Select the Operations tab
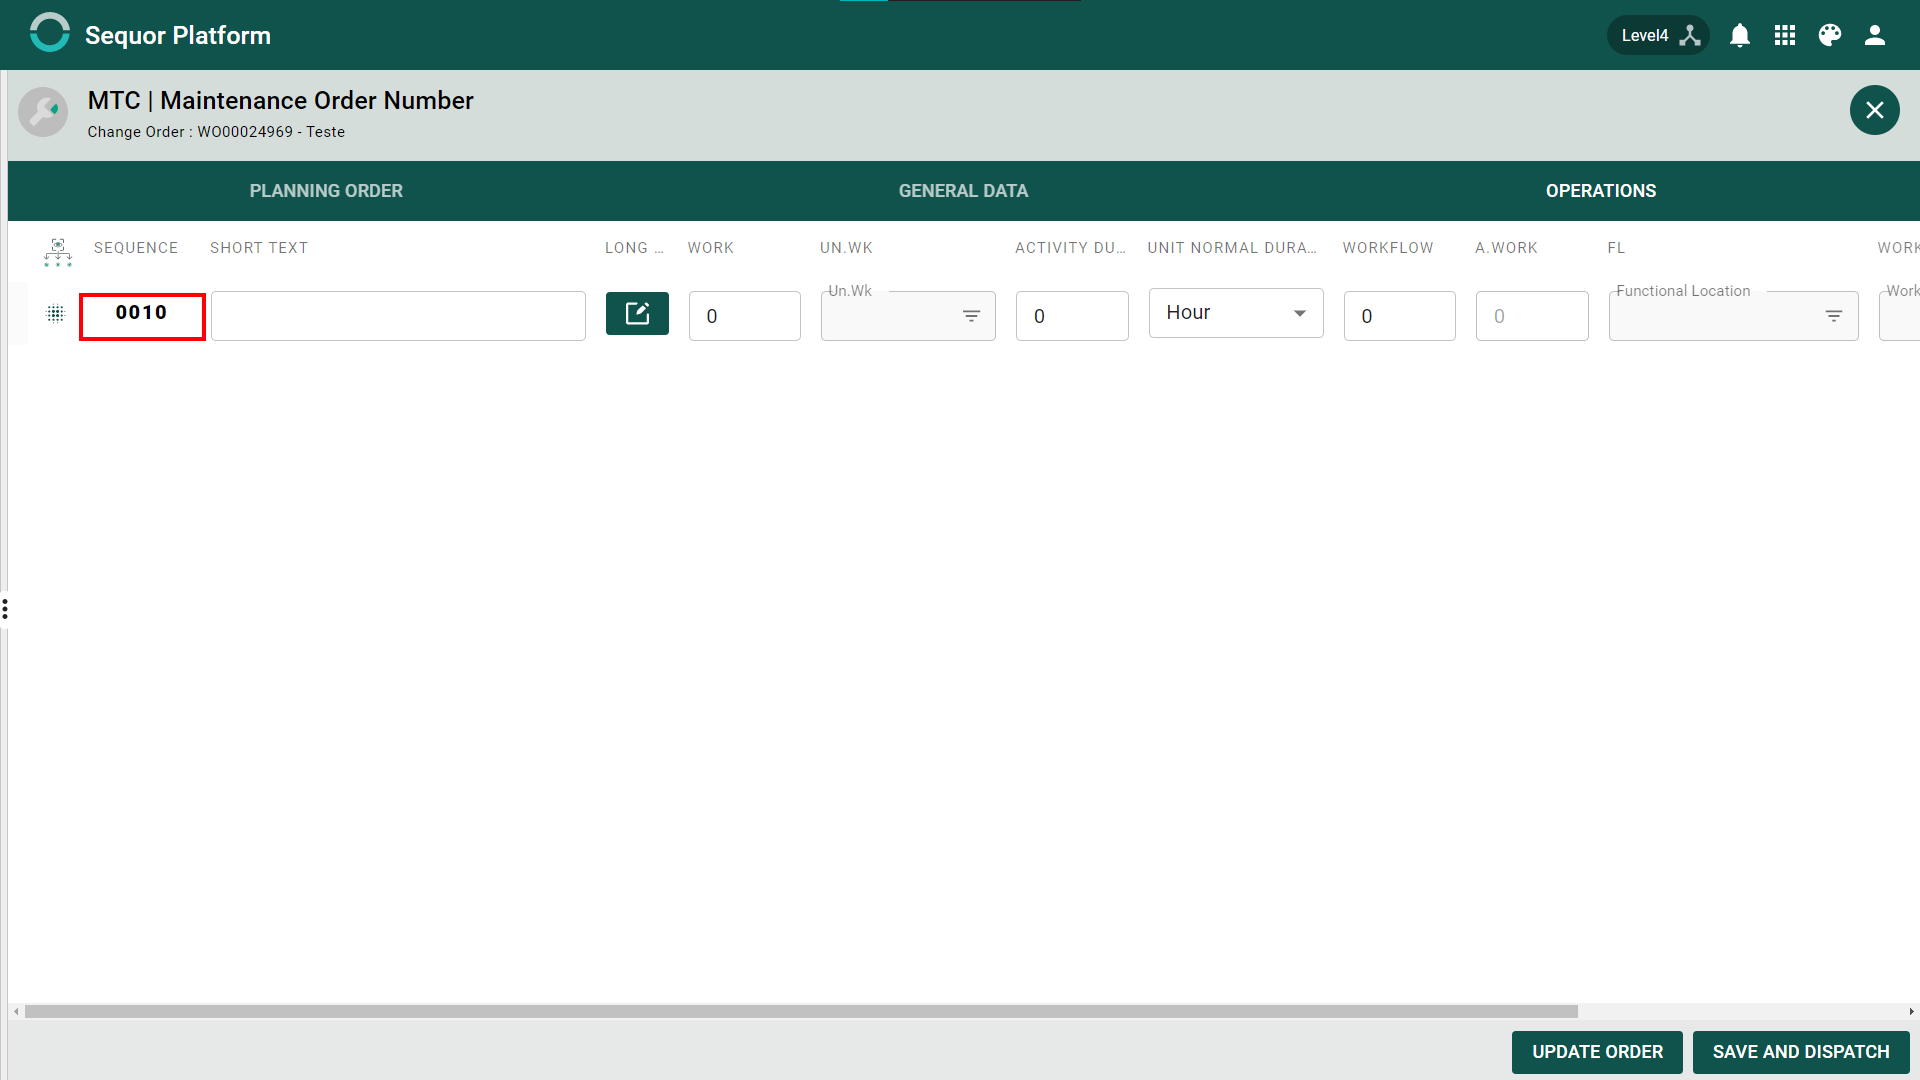1920x1080 pixels. point(1601,191)
